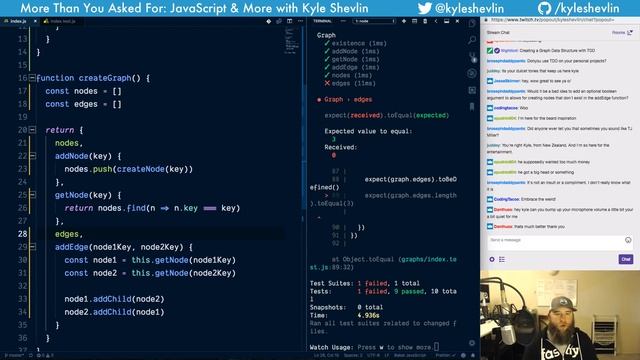Click the CodingTacos username in chat
This screenshot has height=360, width=640.
[x=506, y=199]
